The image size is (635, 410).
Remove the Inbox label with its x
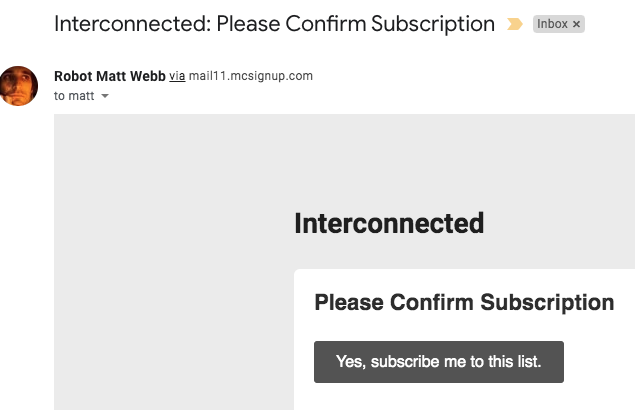(576, 24)
